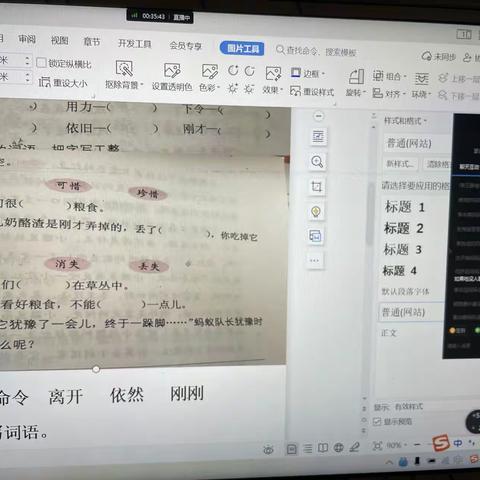Select the Body Text (正文) style
Viewport: 480px width, 480px height.
tap(389, 333)
